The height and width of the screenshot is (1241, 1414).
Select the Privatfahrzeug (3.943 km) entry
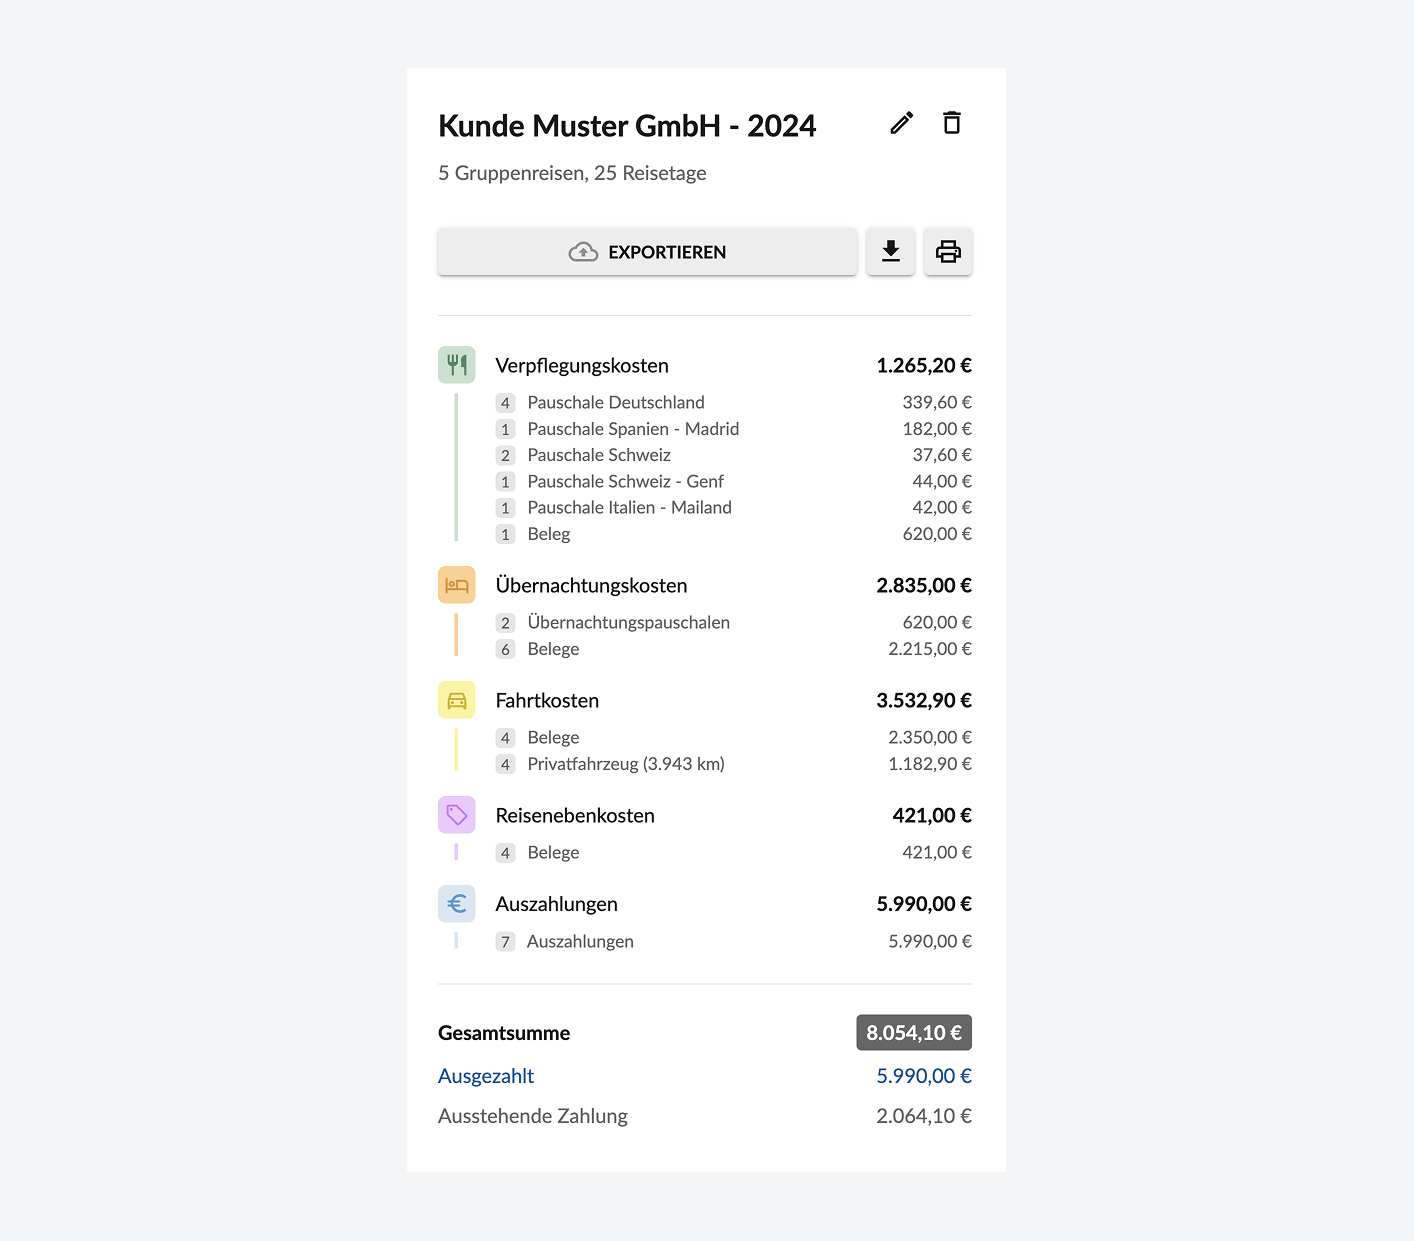(x=626, y=764)
